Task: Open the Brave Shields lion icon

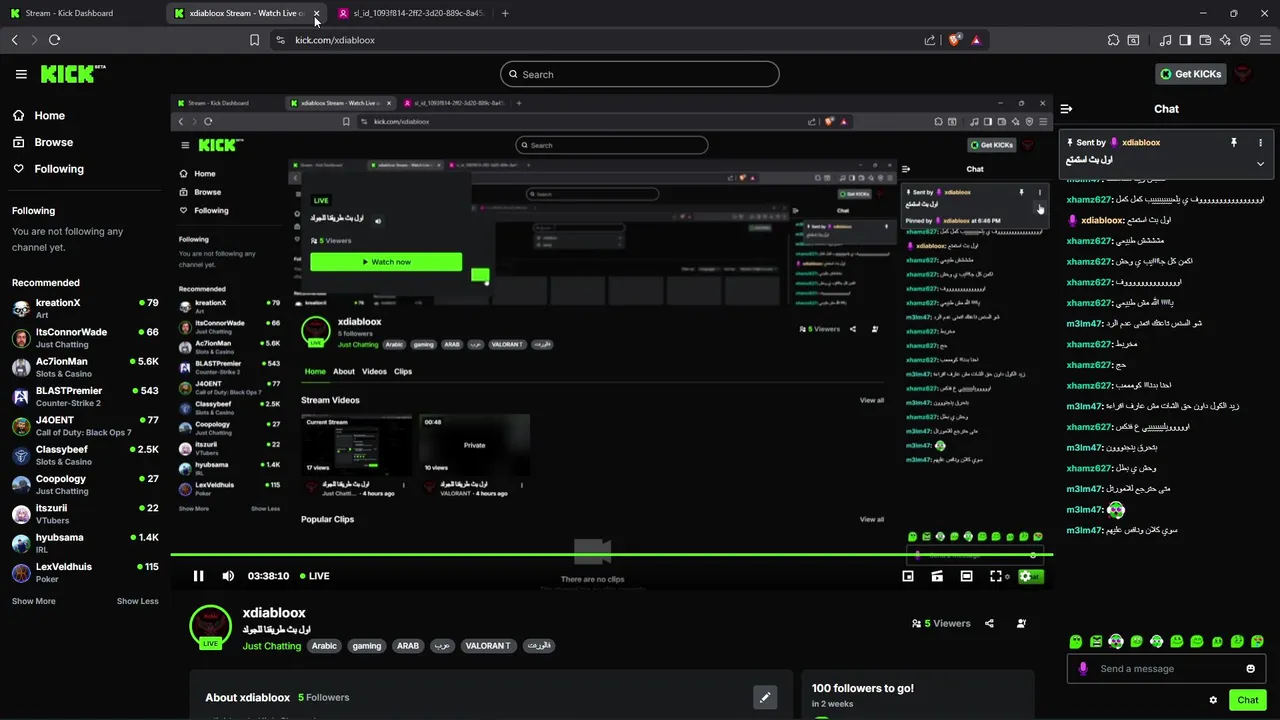Action: [x=955, y=40]
